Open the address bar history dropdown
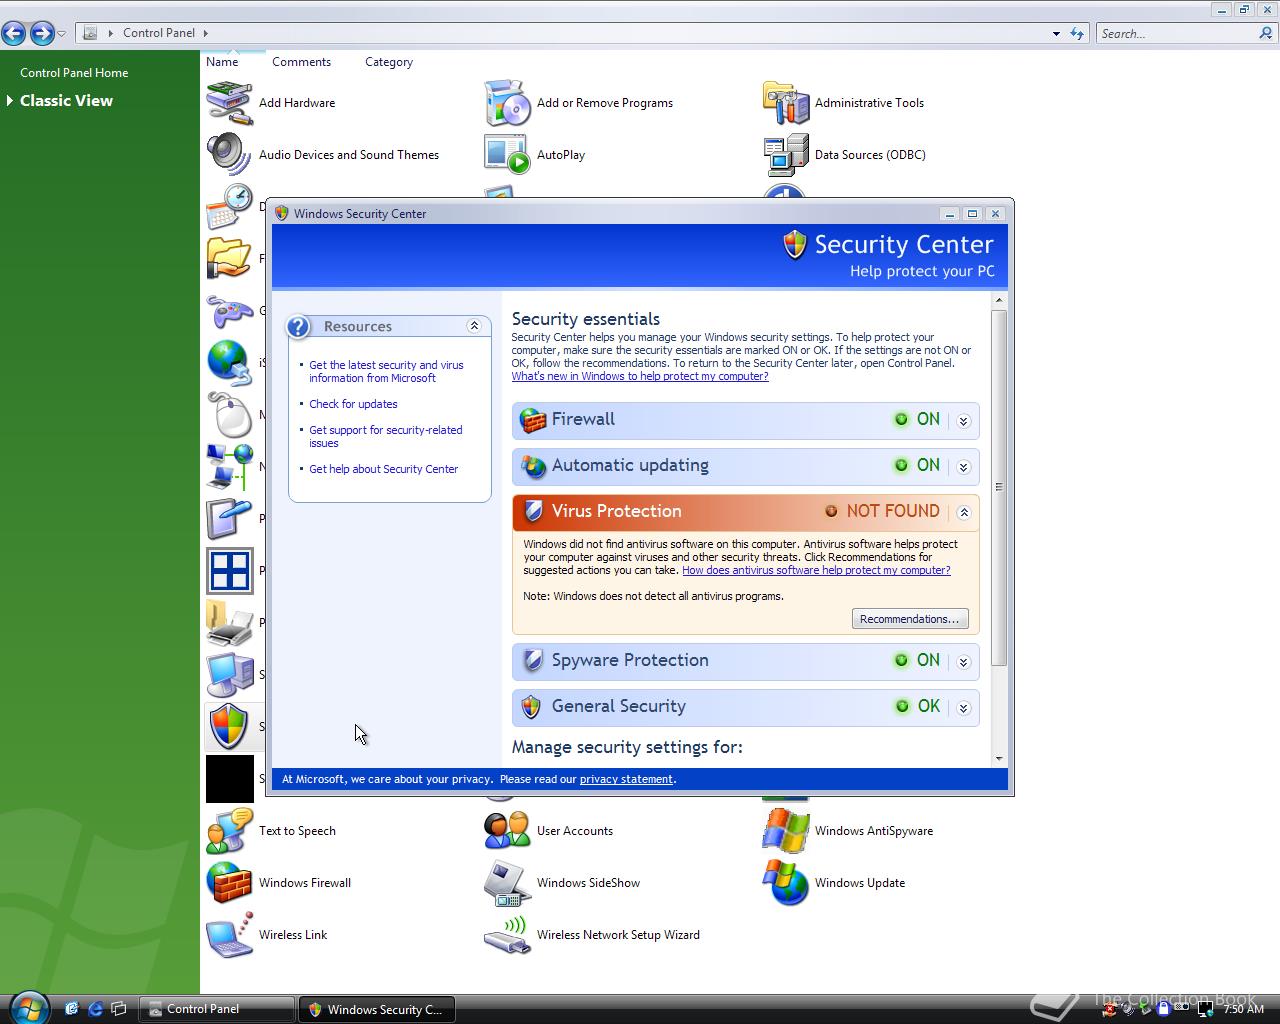Viewport: 1280px width, 1024px height. 1056,33
